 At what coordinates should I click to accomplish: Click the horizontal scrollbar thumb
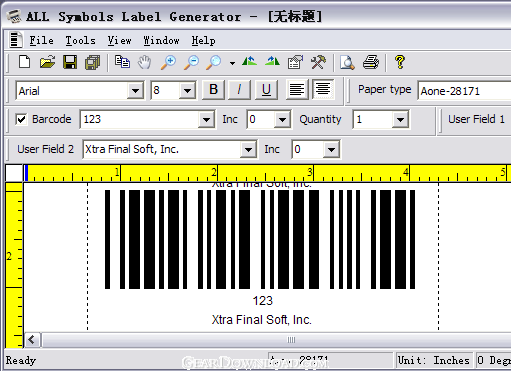(x=276, y=340)
